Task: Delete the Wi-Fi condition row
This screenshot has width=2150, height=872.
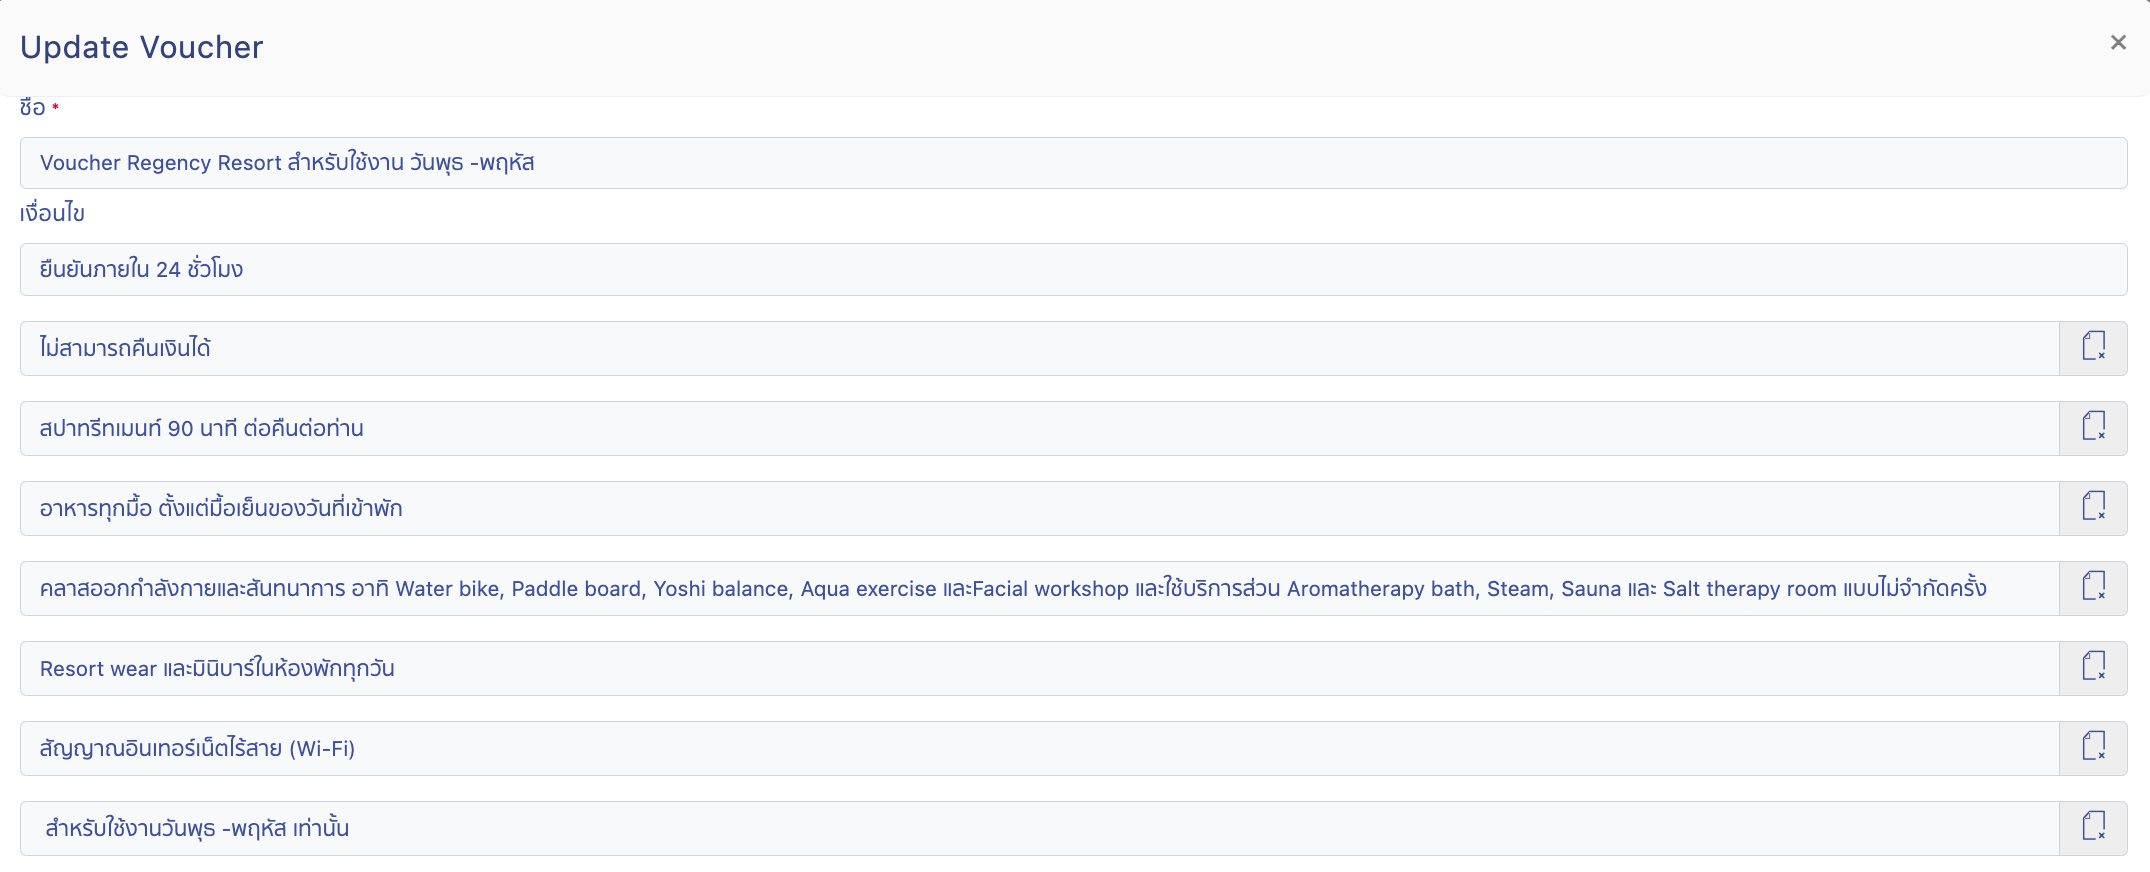Action: point(2093,748)
